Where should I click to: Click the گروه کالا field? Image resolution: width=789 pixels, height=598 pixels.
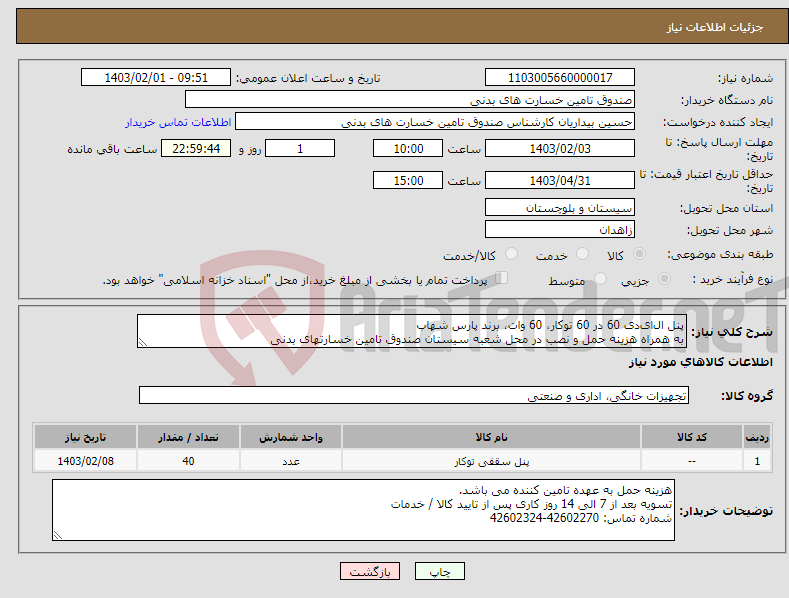[414, 396]
